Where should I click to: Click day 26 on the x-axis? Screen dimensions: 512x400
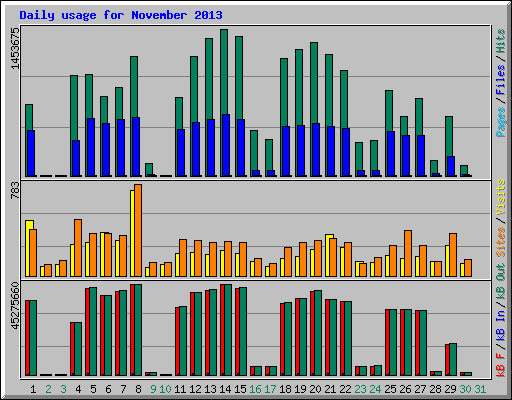pos(405,389)
